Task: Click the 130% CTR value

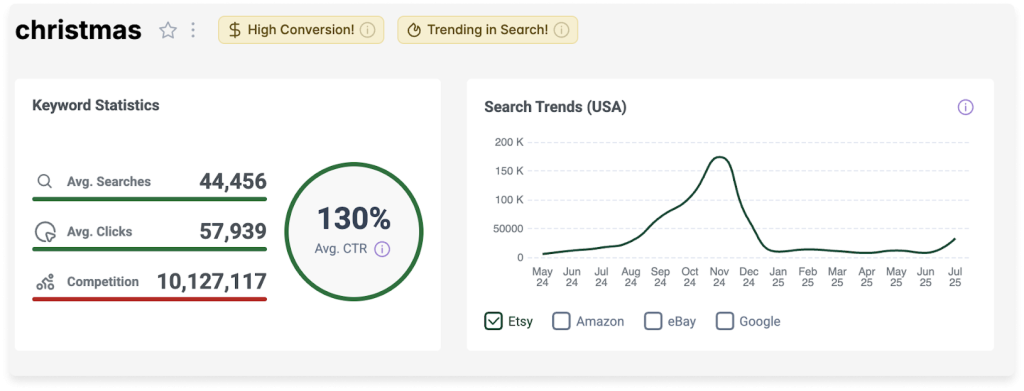Action: pos(353,219)
